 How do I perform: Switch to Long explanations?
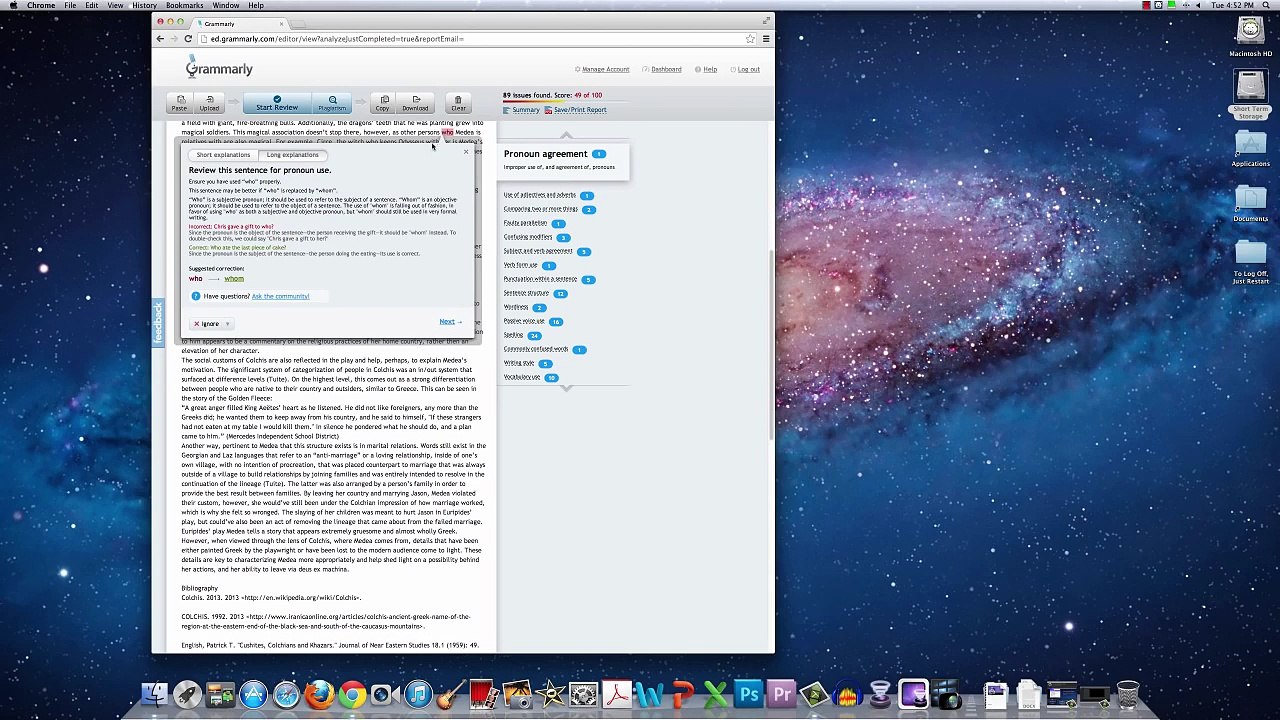pyautogui.click(x=292, y=155)
